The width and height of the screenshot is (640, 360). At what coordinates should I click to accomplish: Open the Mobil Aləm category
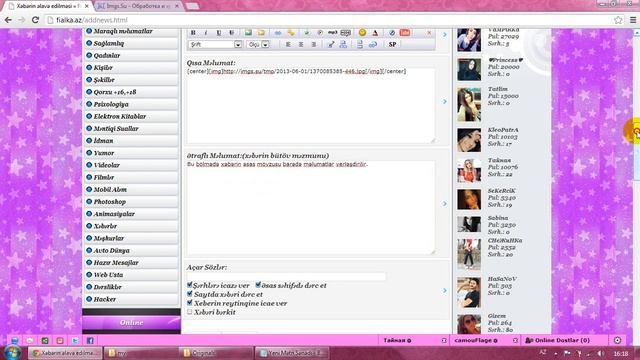131,189
